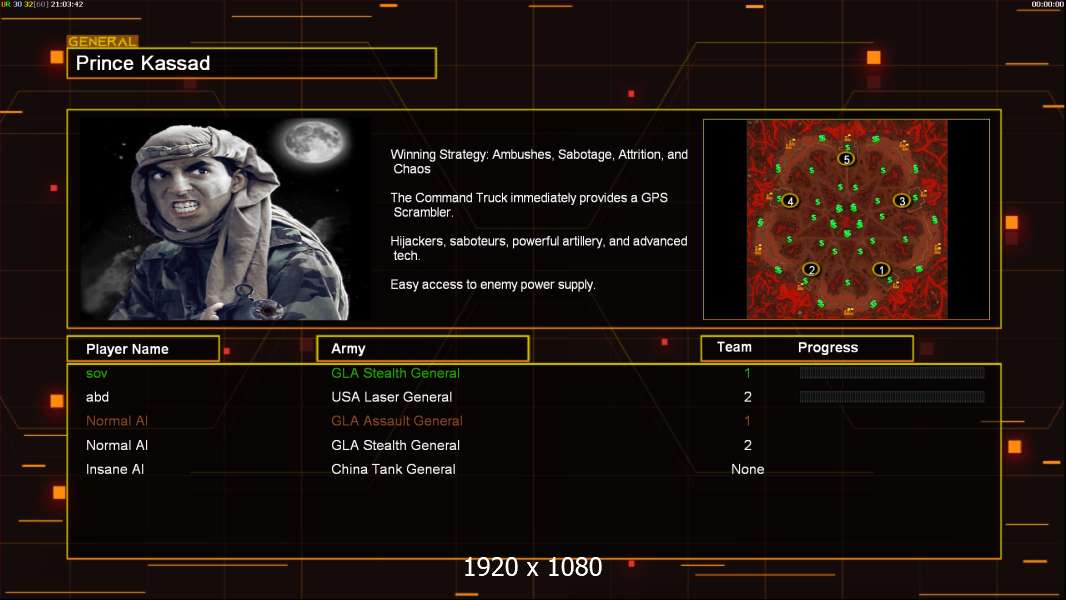The height and width of the screenshot is (600, 1066).
Task: Click Easy access to enemy power supply
Action: point(493,285)
